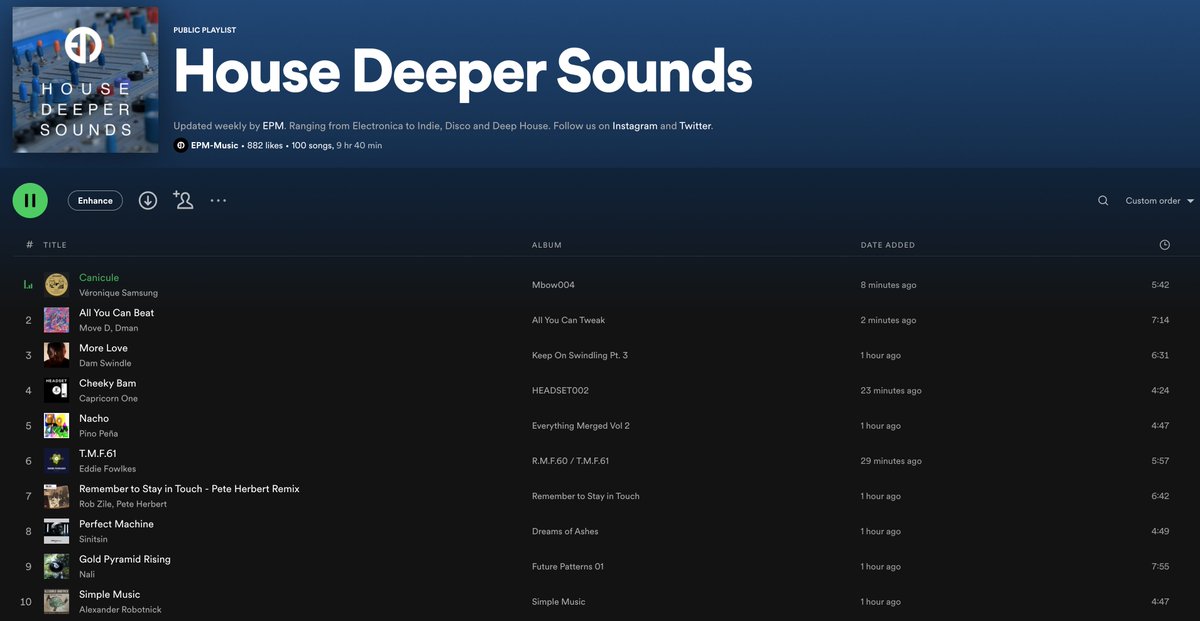Select Remember to Stay in Touch - Pete Herbert Remix title
Image resolution: width=1200 pixels, height=621 pixels.
pos(190,489)
